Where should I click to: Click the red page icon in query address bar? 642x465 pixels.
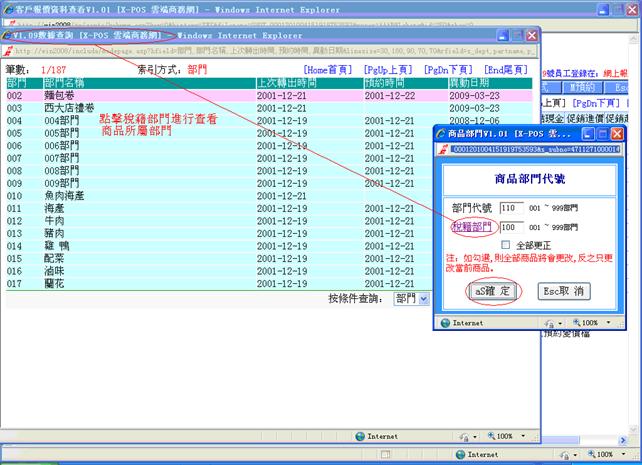(x=9, y=49)
